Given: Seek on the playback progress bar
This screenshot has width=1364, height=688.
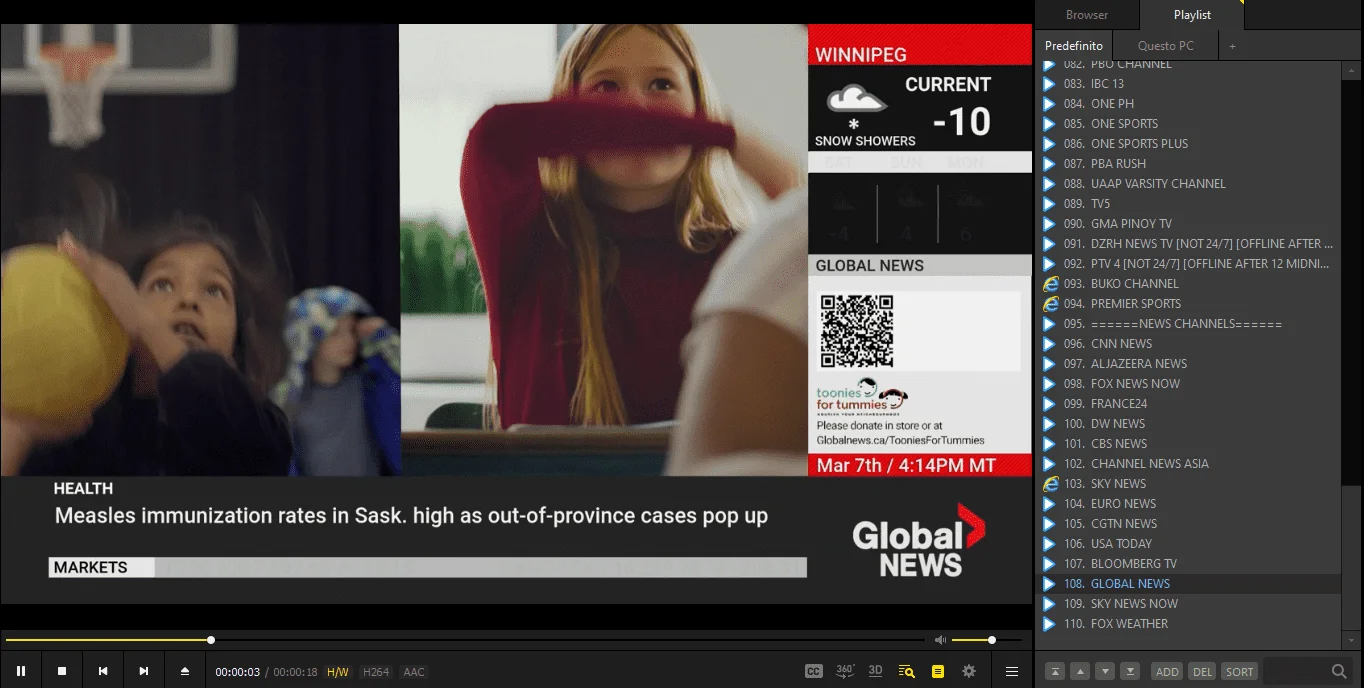Looking at the screenshot, I should pyautogui.click(x=465, y=640).
